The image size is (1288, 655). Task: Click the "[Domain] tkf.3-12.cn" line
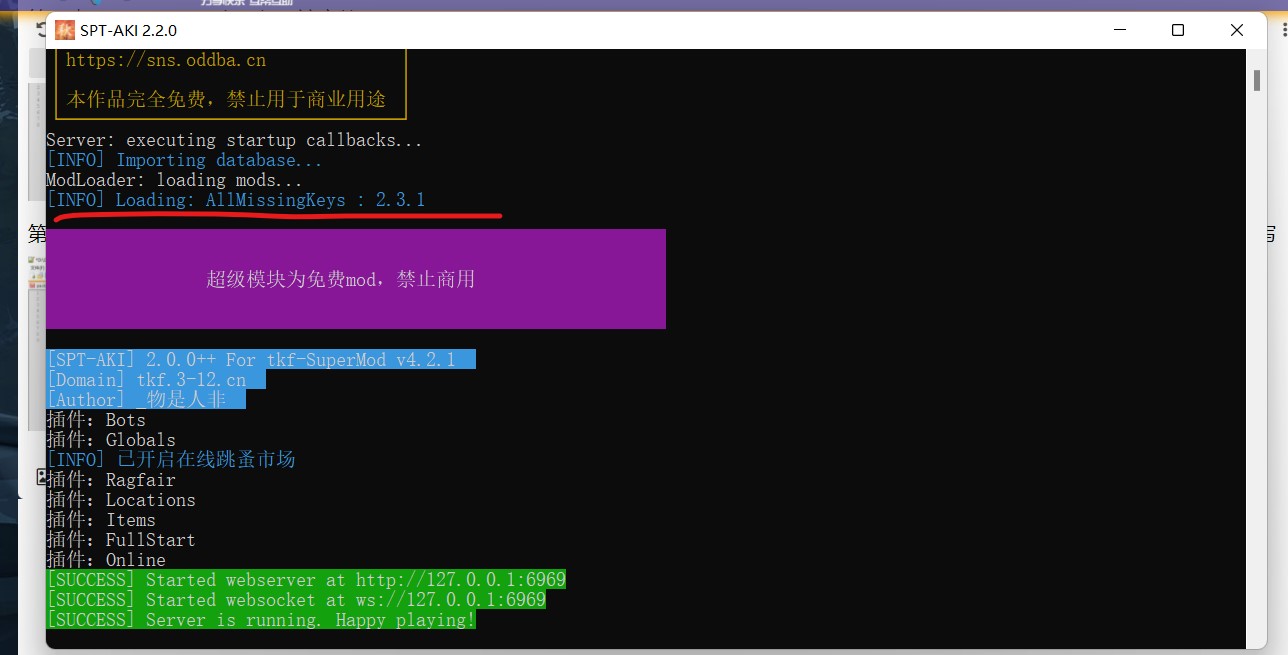click(x=156, y=380)
